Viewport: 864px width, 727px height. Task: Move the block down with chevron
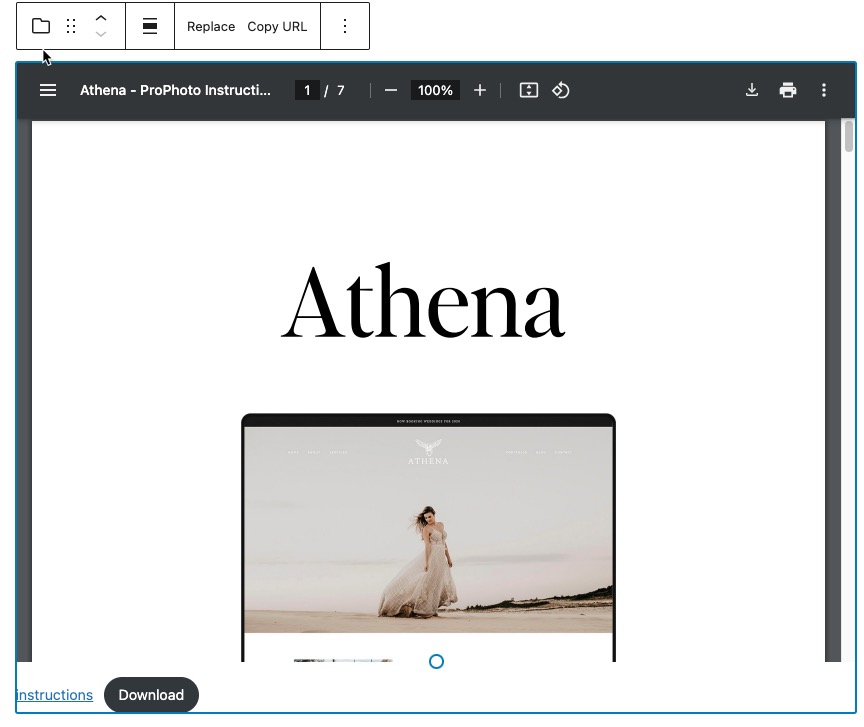[101, 34]
